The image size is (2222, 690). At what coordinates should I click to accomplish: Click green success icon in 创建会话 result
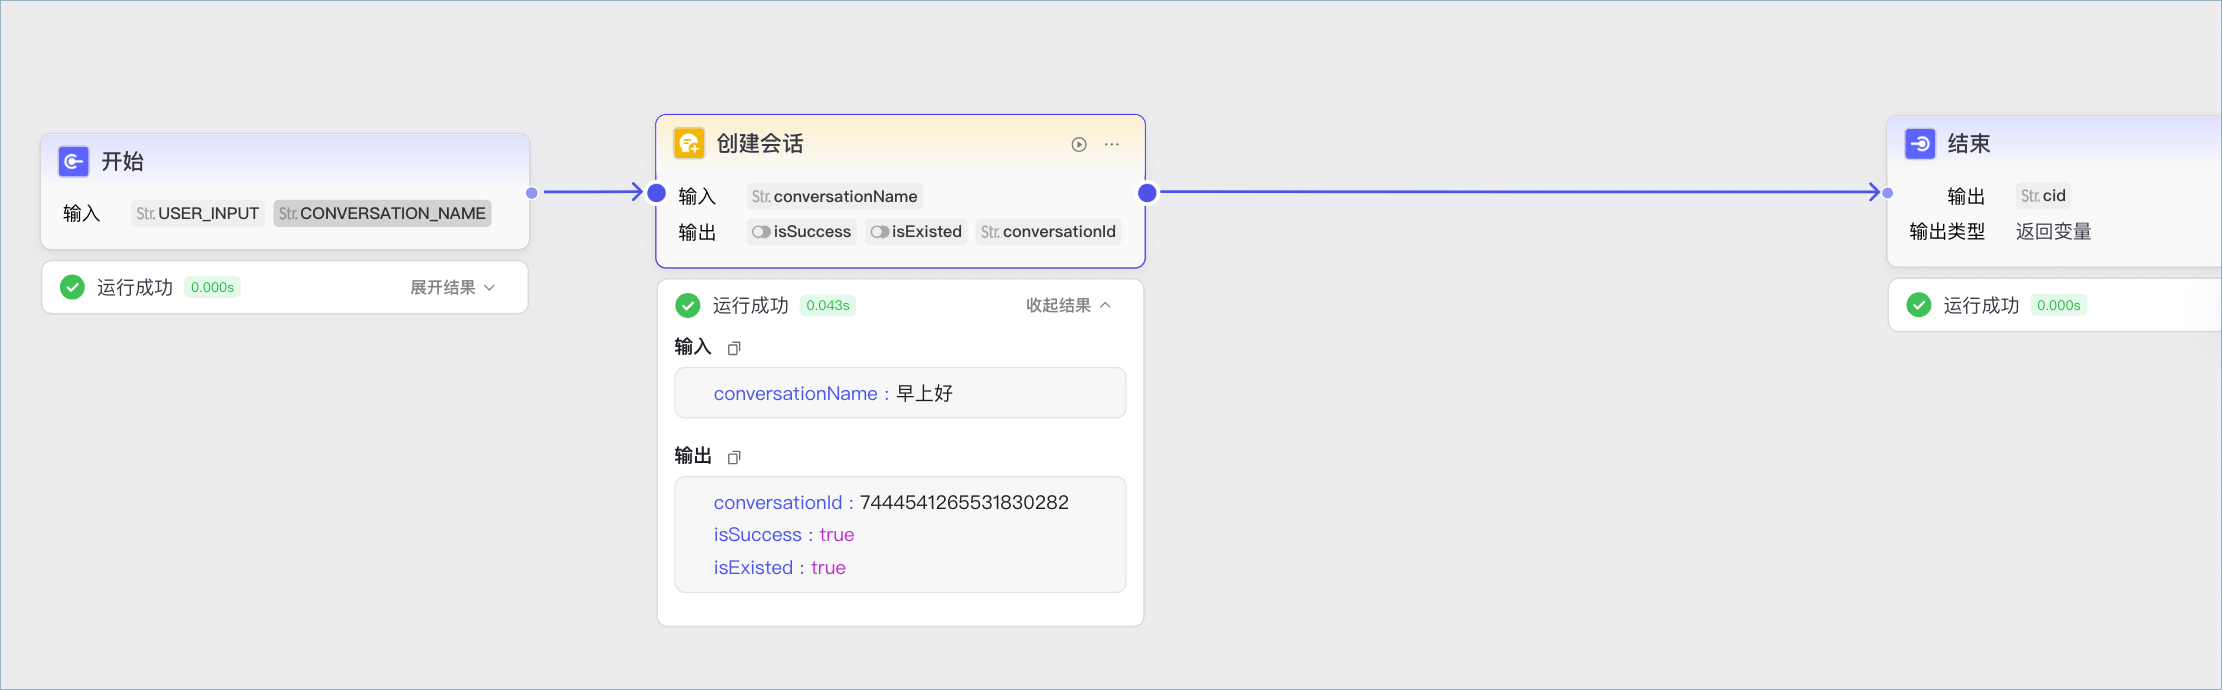[688, 305]
